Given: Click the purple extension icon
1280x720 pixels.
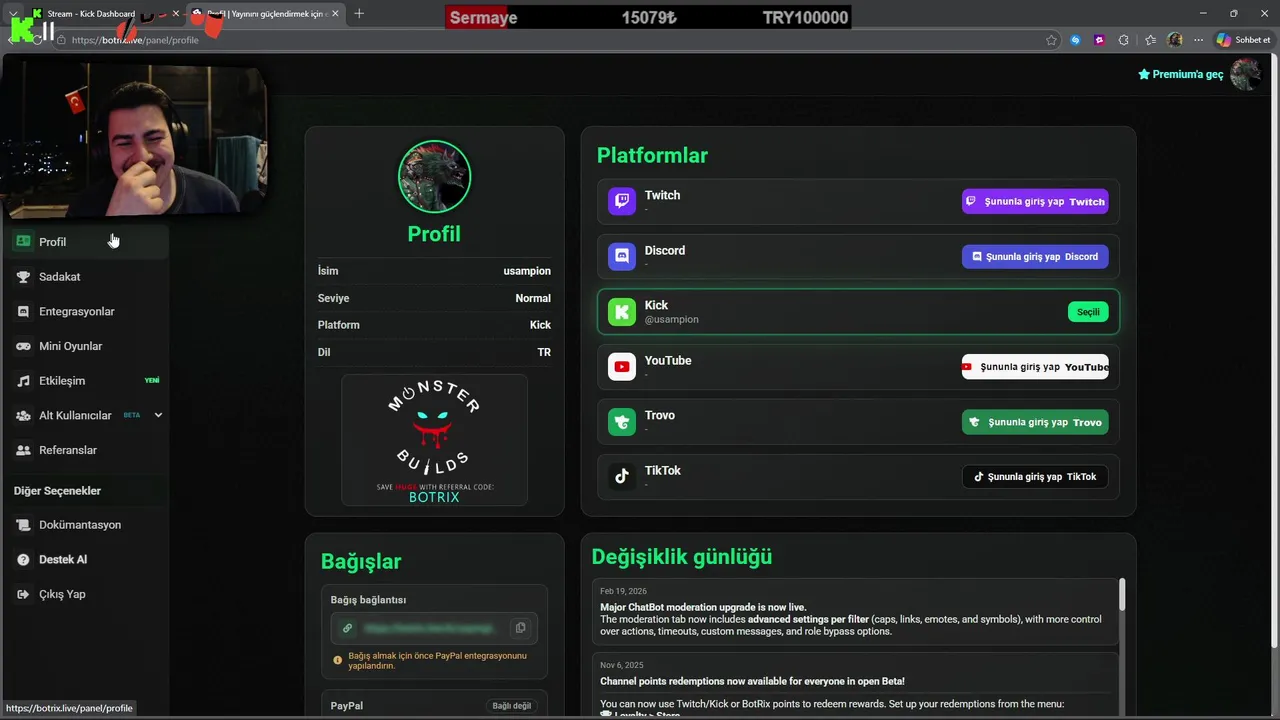Looking at the screenshot, I should 1100,40.
